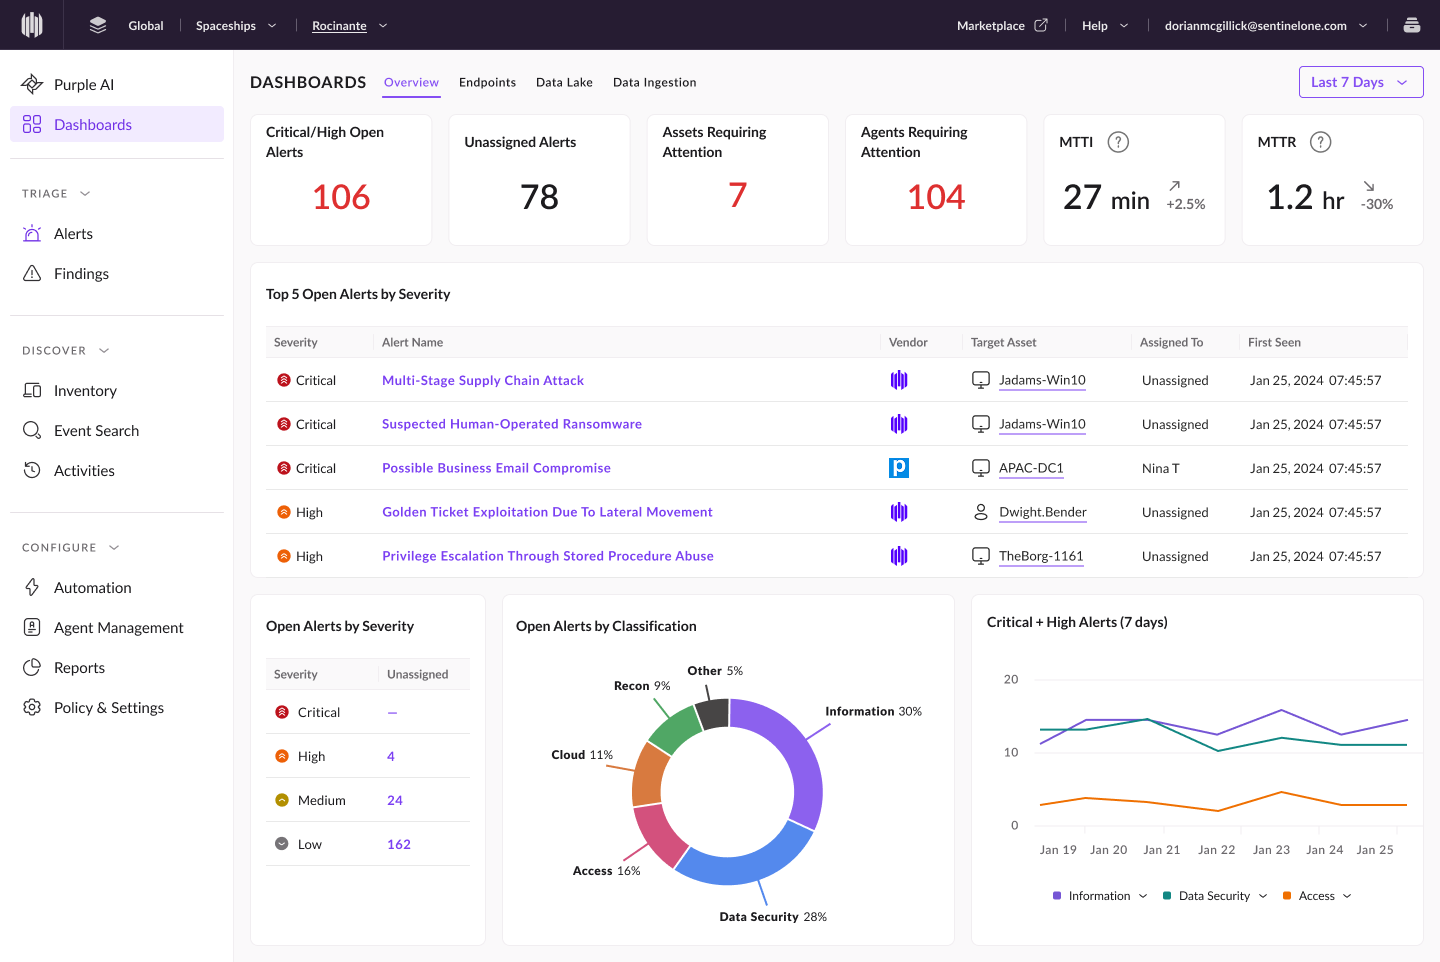Open the top-right user avatar icon
Viewport: 1440px width, 962px height.
click(1411, 25)
